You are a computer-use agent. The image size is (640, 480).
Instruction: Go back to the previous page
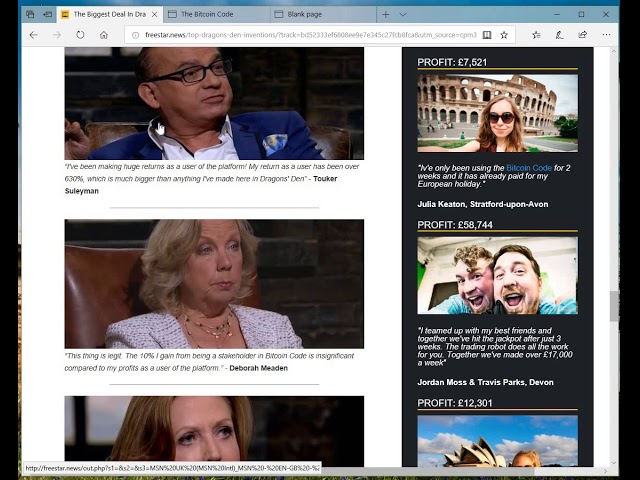(33, 35)
